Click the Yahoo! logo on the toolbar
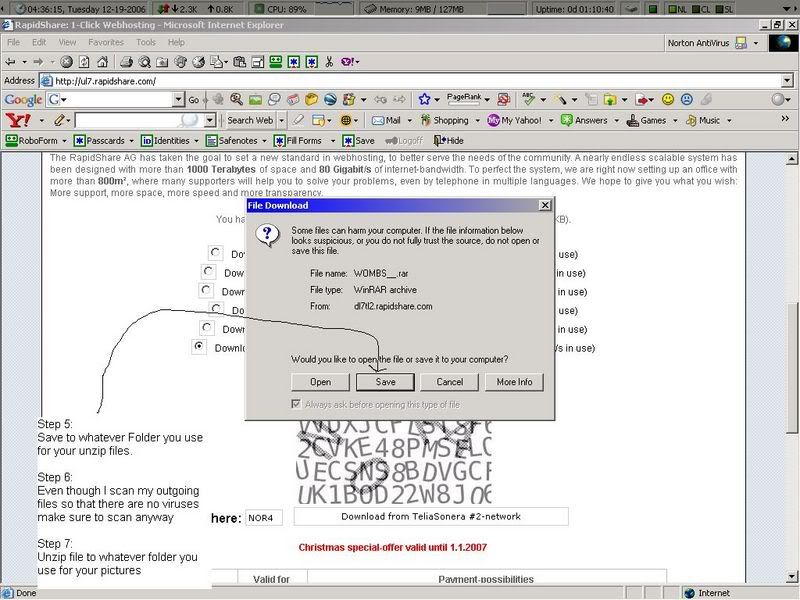 tap(18, 120)
